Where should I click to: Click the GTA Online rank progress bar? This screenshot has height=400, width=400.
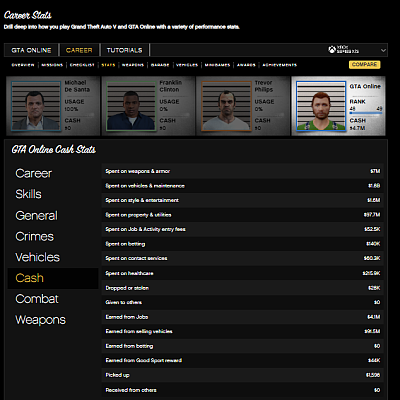366,113
